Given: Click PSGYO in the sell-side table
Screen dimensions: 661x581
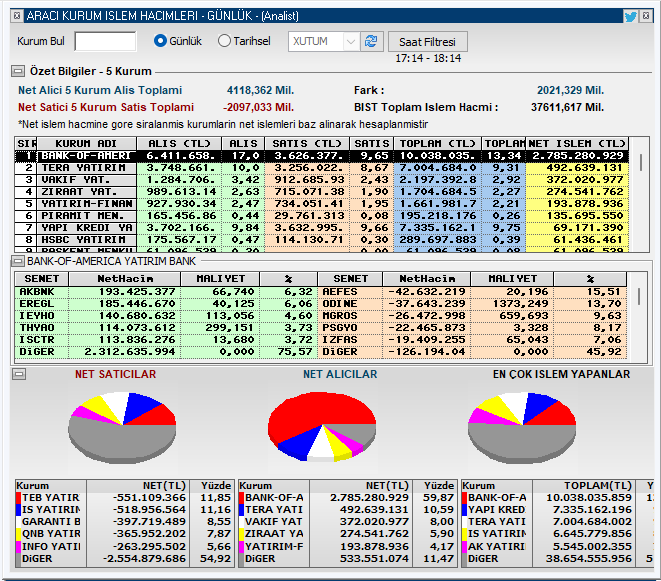Looking at the screenshot, I should (x=340, y=328).
